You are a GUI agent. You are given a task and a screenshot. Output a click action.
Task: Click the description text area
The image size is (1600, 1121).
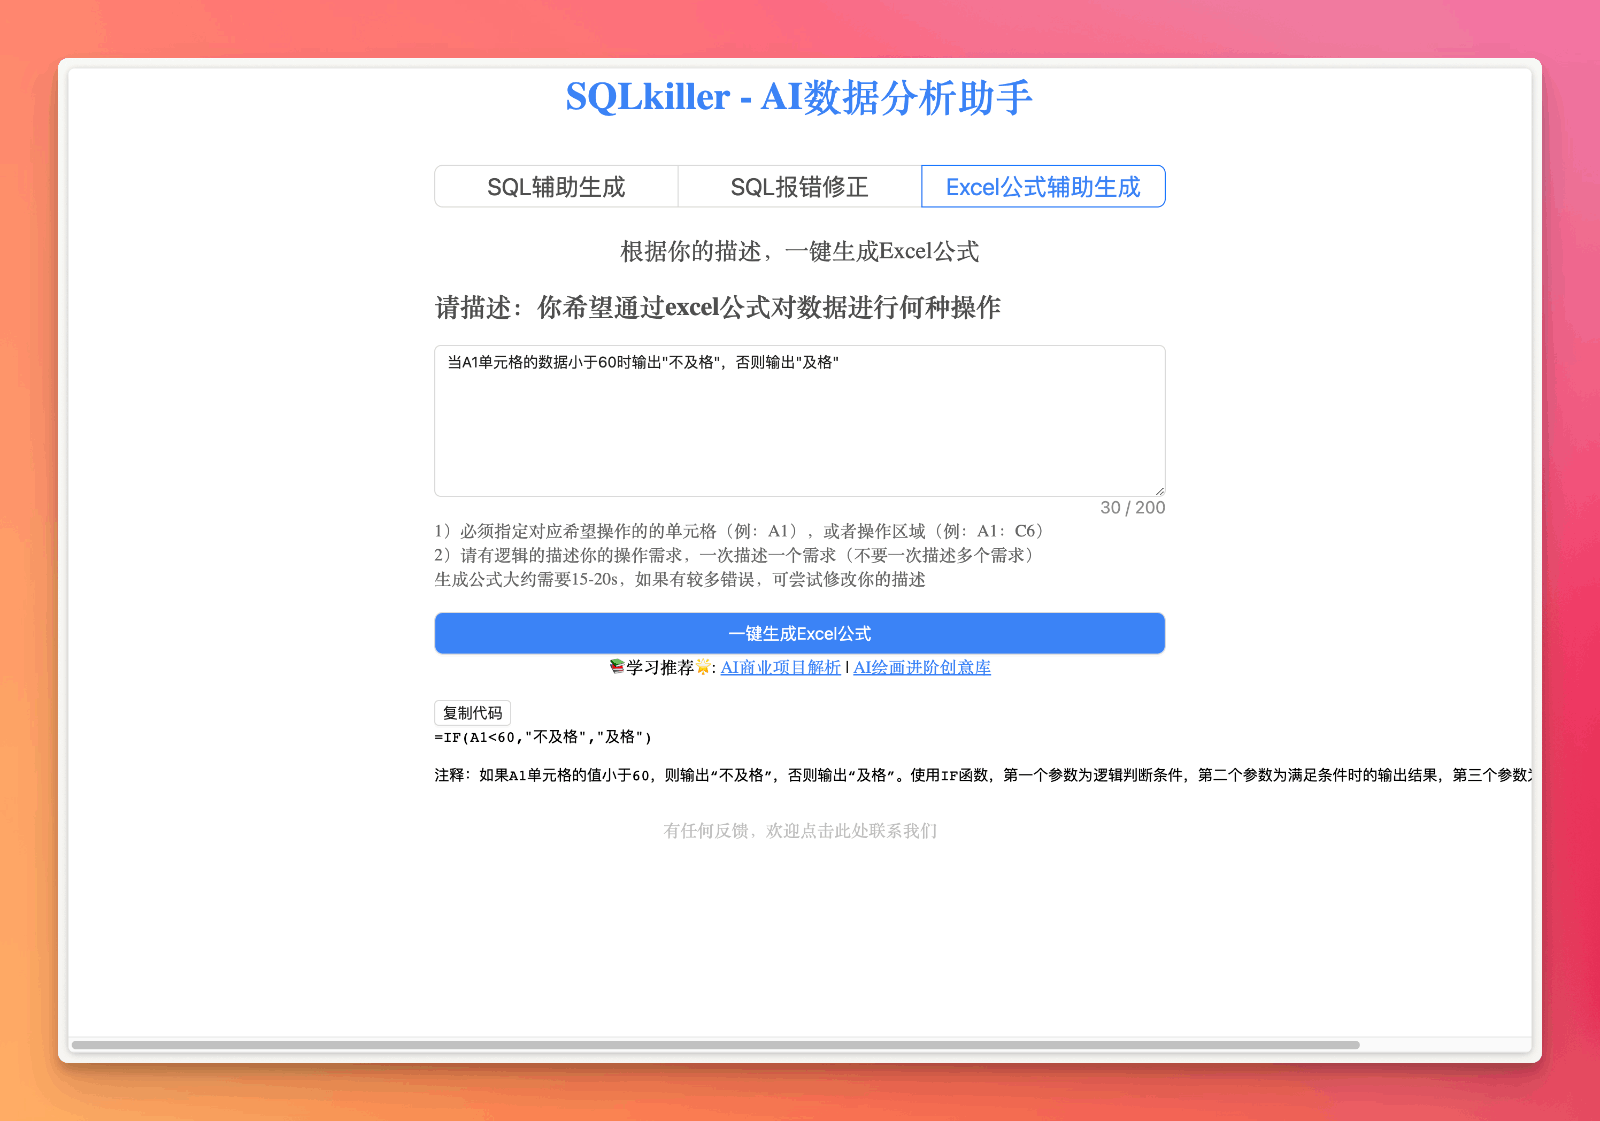(799, 421)
